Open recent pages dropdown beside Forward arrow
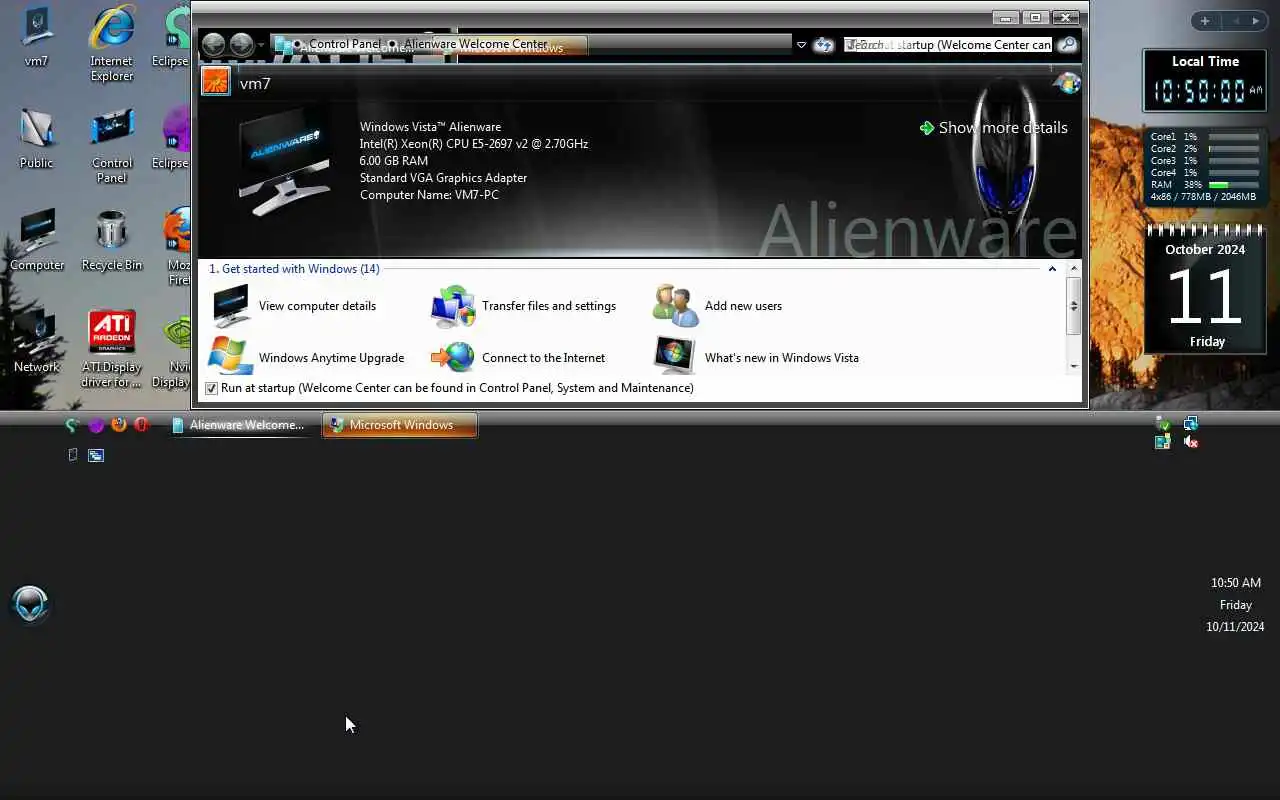Viewport: 1280px width, 800px height. point(262,45)
